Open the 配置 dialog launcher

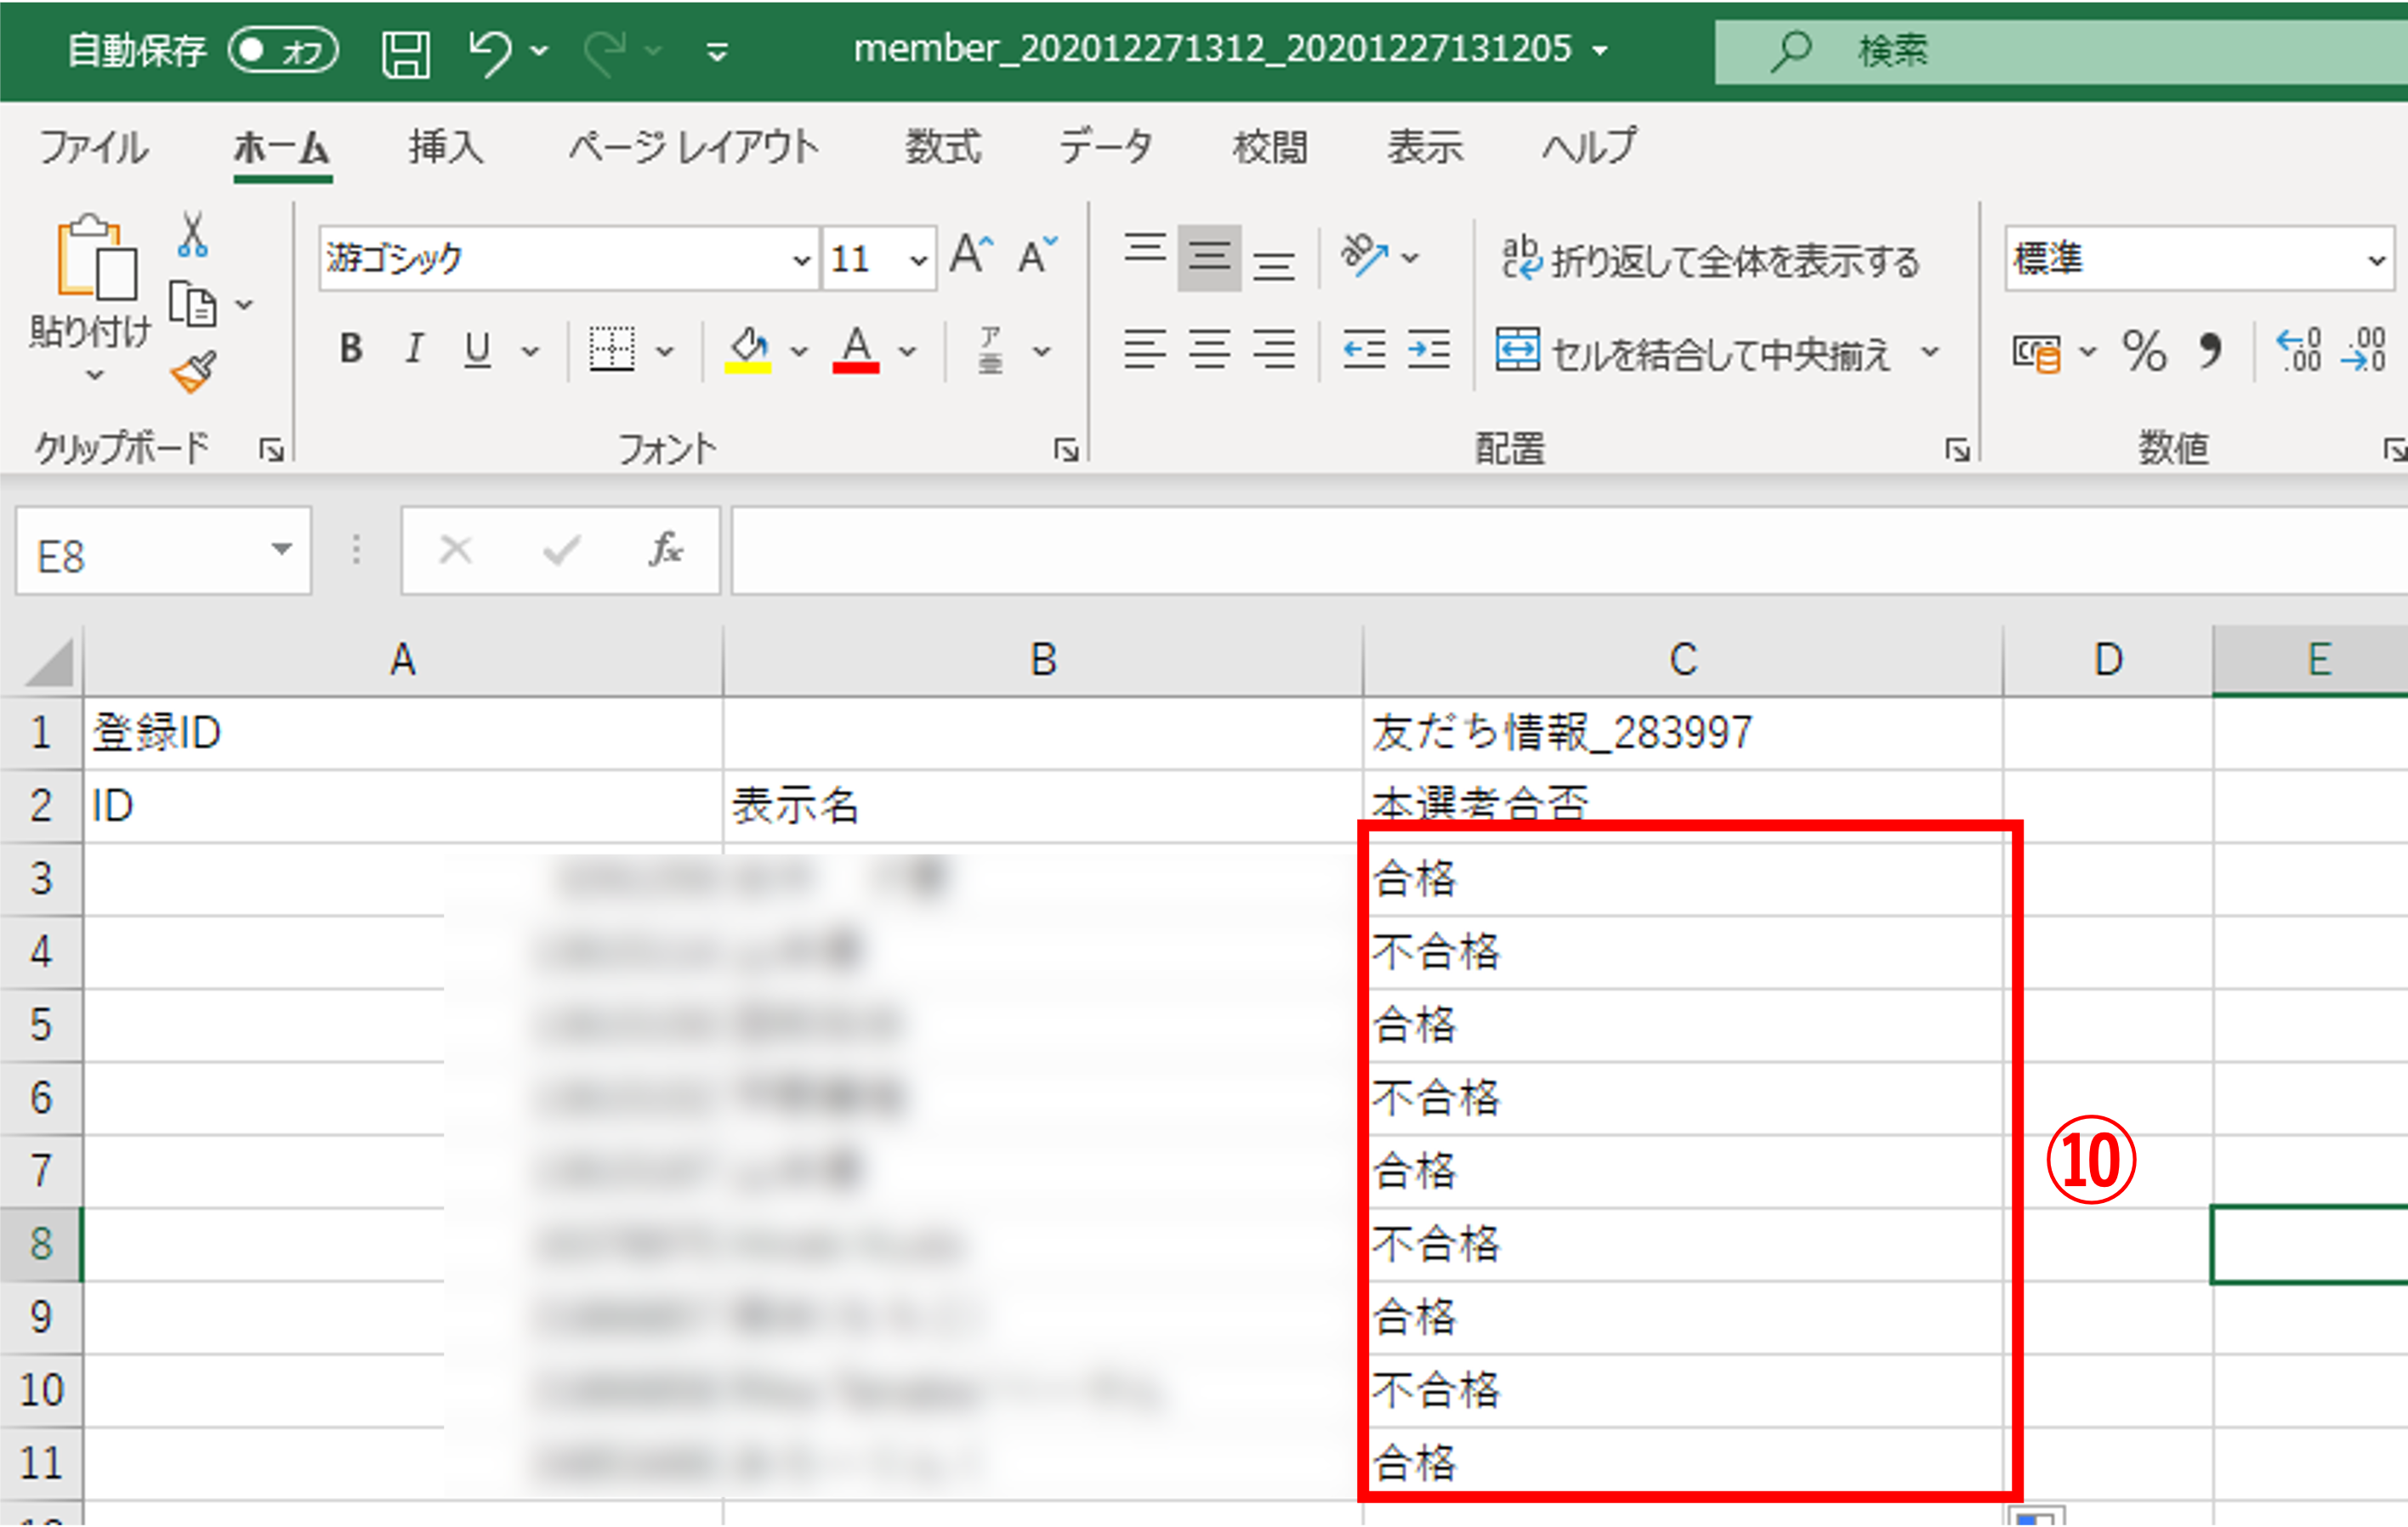tap(1958, 450)
